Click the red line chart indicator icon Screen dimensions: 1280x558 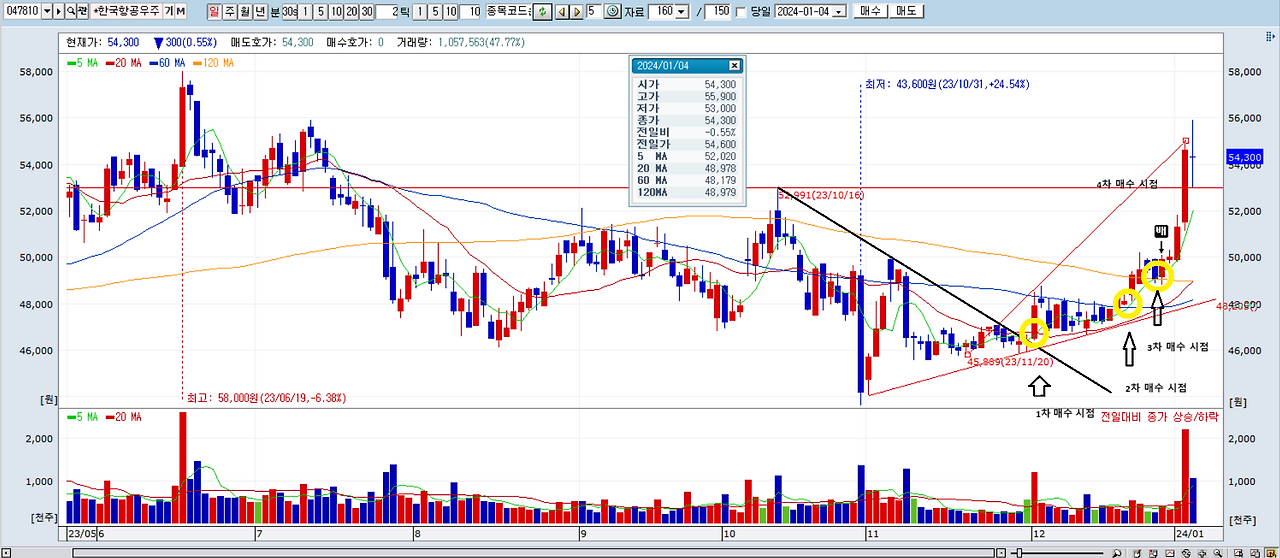coord(1170,553)
